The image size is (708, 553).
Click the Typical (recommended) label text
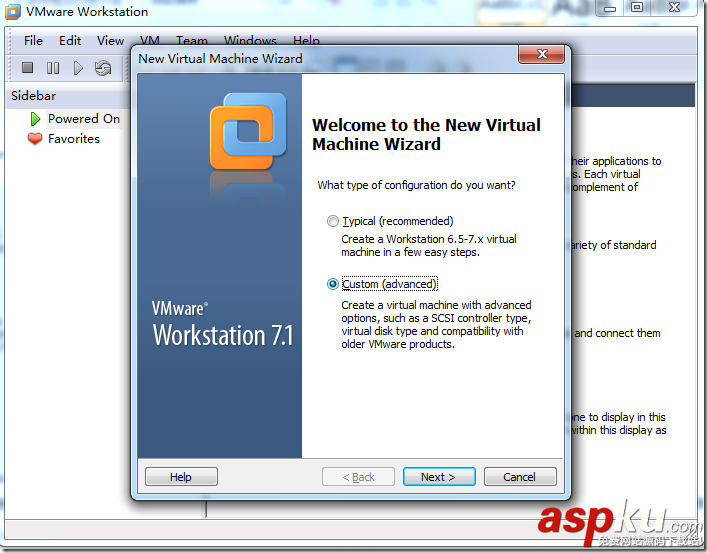[398, 221]
